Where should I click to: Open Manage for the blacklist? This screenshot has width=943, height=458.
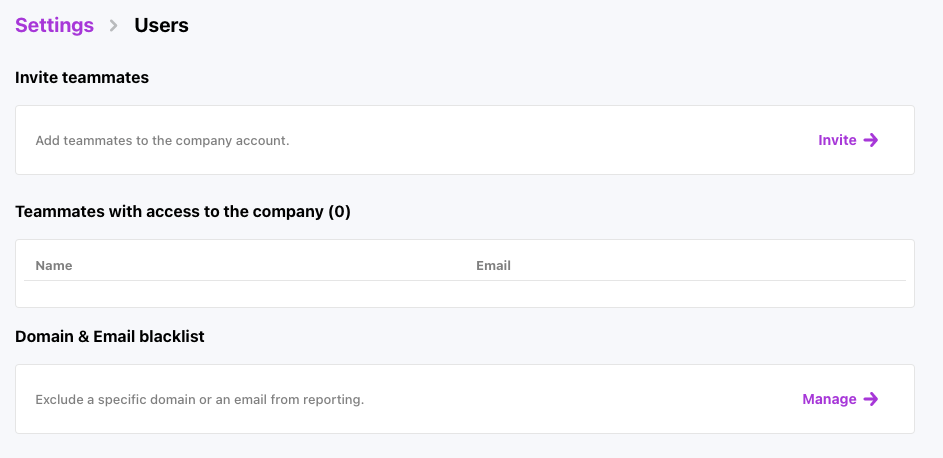point(829,399)
